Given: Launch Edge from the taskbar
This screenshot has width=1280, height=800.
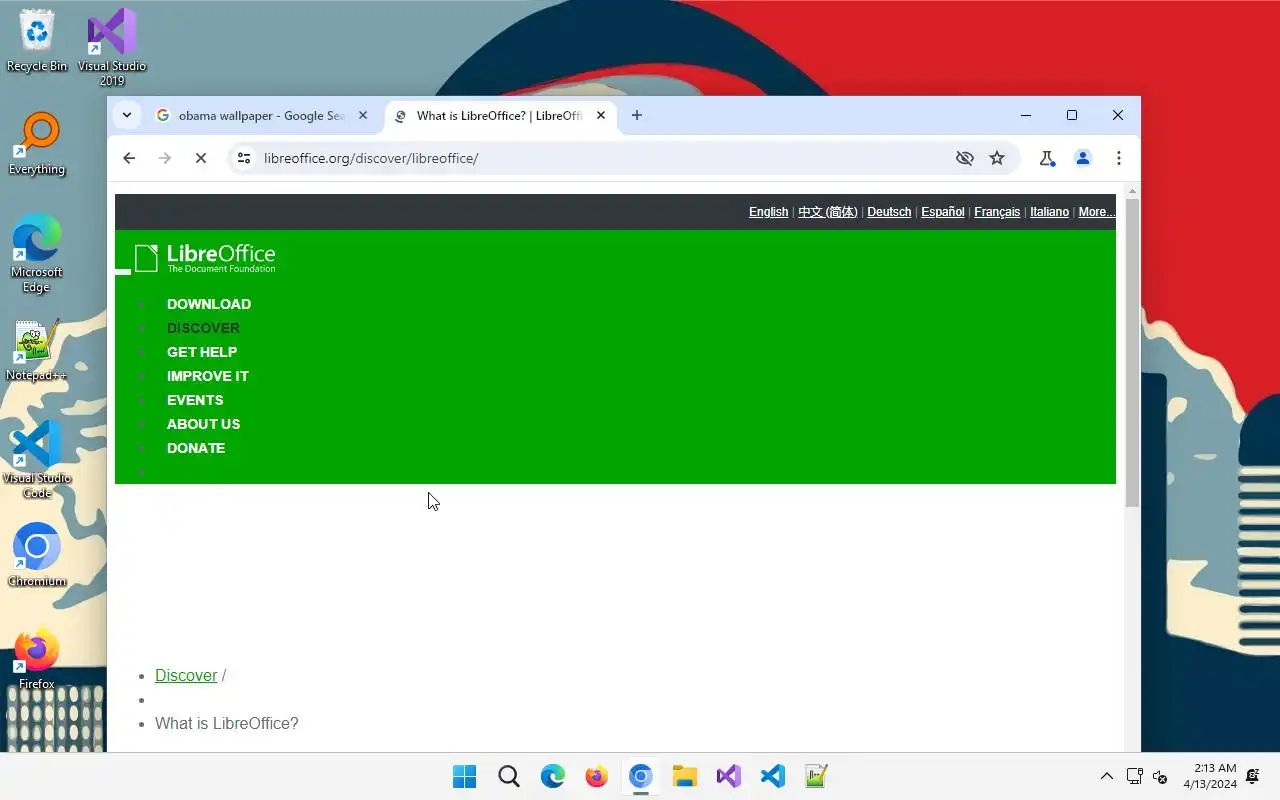Looking at the screenshot, I should (553, 776).
